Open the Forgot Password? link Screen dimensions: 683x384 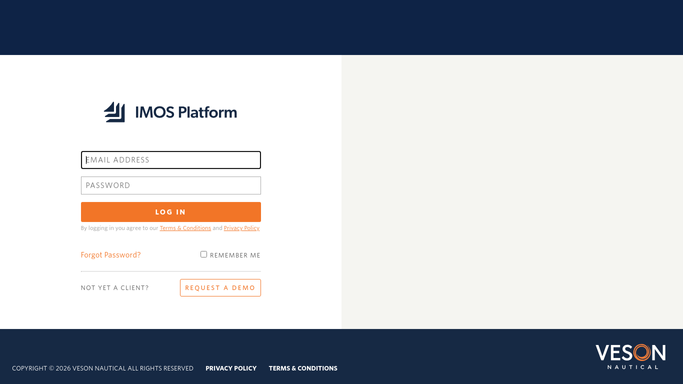pyautogui.click(x=111, y=255)
